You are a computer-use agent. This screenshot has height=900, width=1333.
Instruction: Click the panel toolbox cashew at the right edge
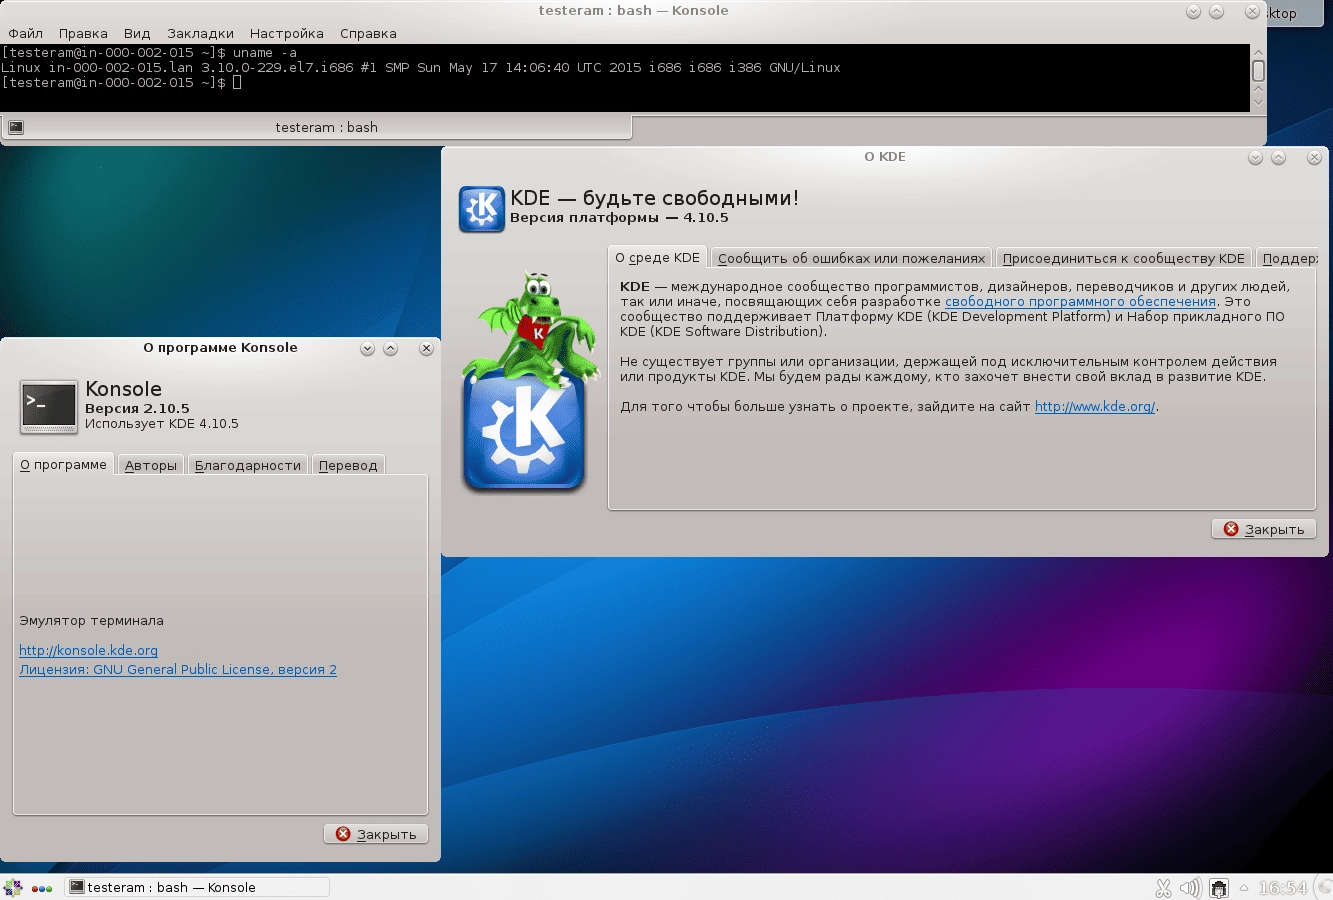click(1322, 888)
